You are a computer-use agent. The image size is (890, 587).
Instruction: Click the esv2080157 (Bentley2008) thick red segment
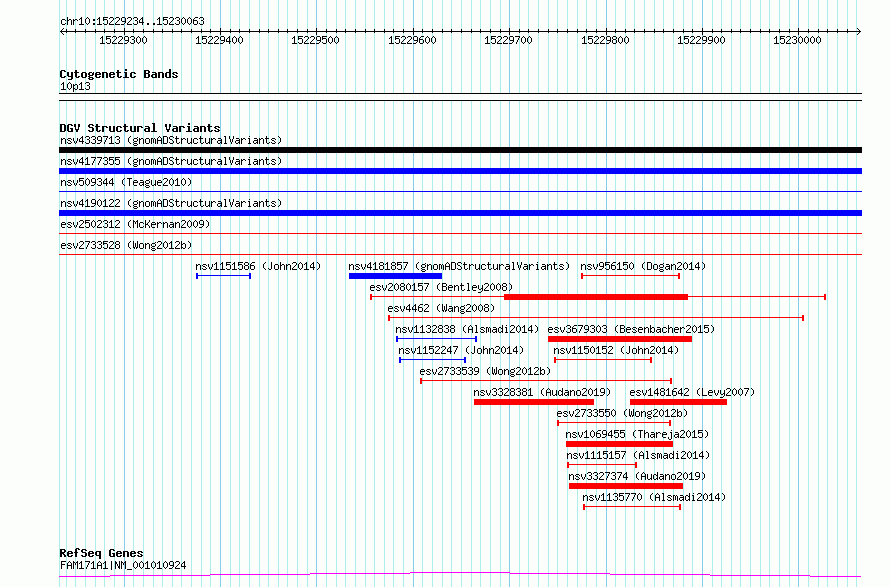(x=596, y=297)
